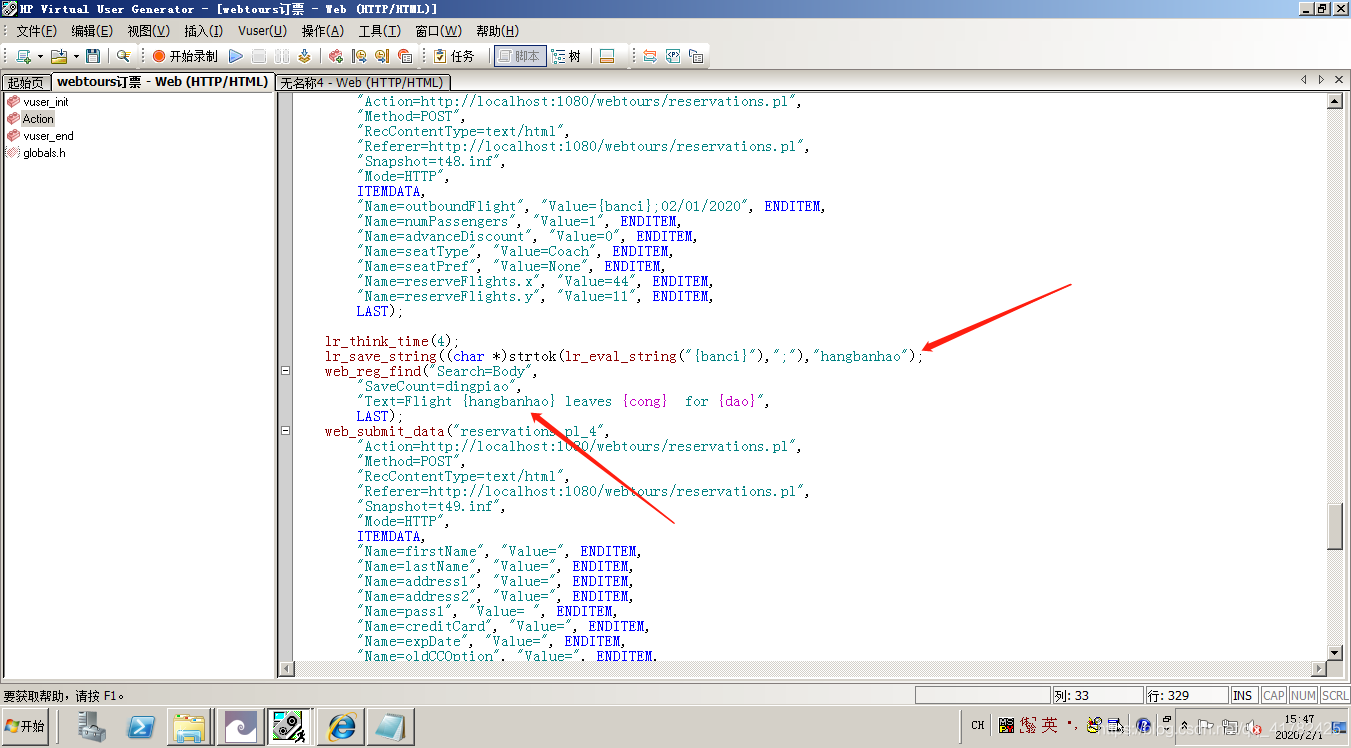Image resolution: width=1351 pixels, height=748 pixels.
Task: Switch to 树 tree view
Action: [x=566, y=56]
